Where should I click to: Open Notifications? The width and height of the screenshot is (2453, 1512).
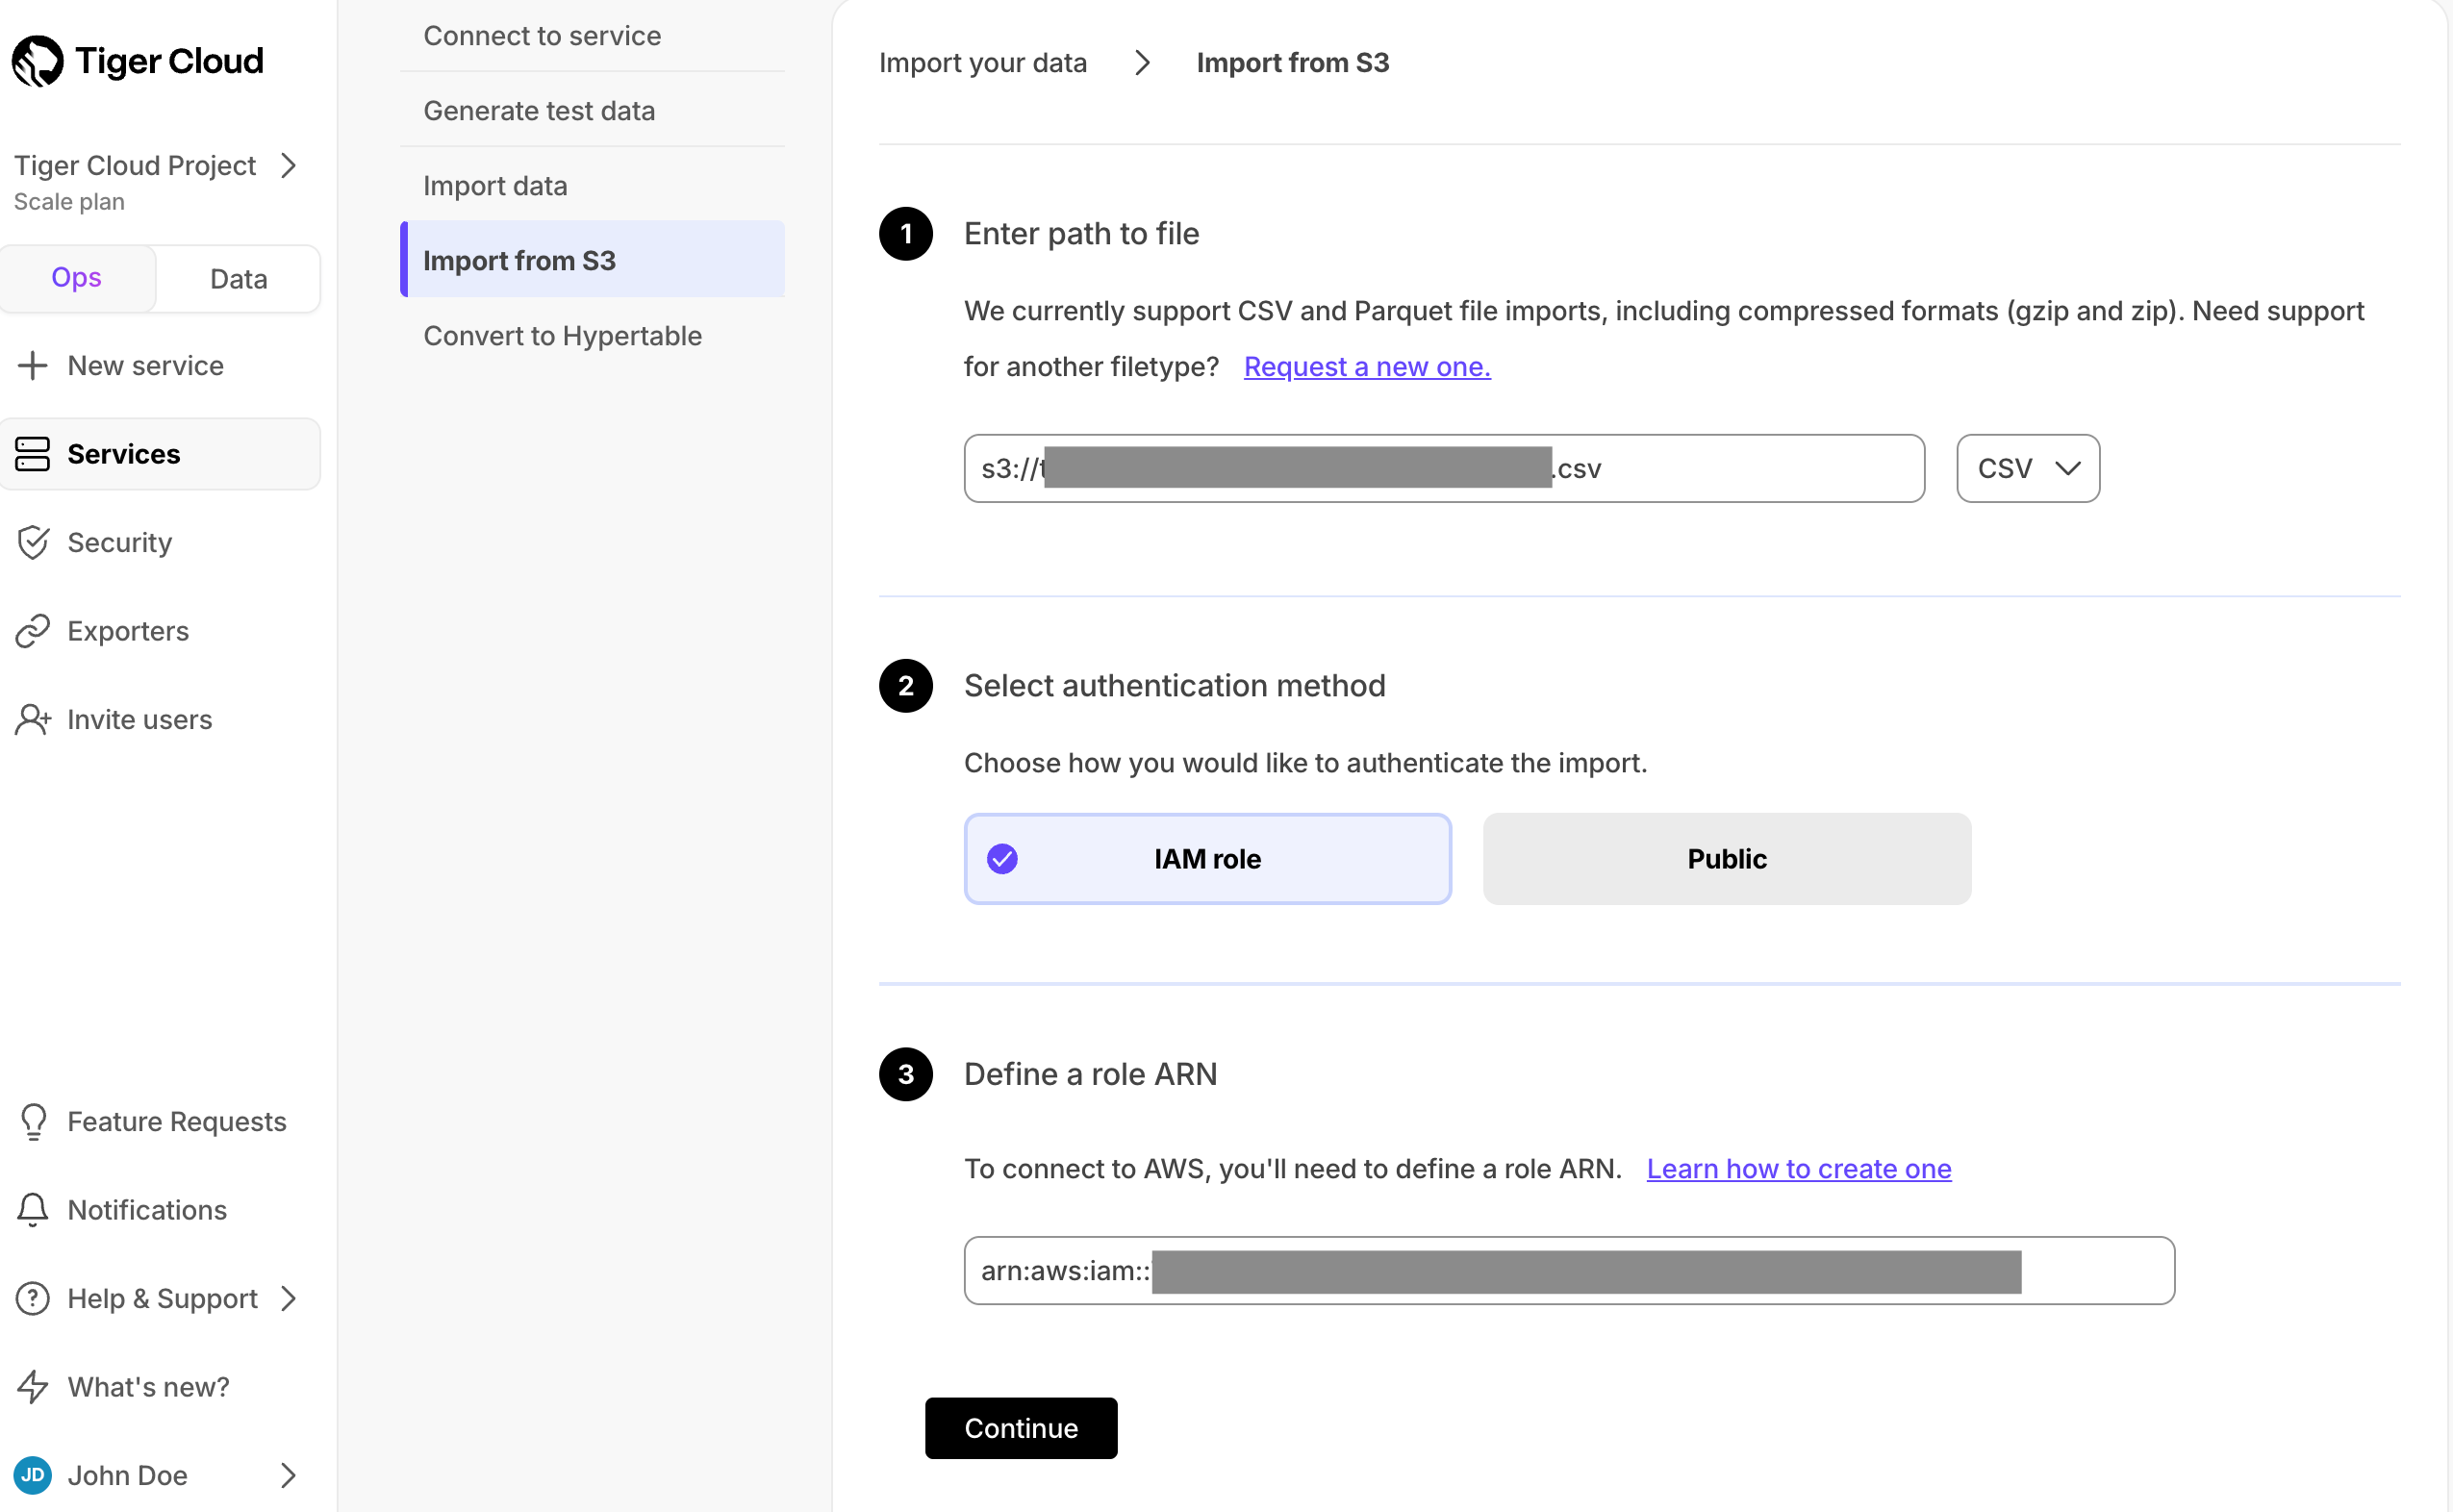[147, 1210]
